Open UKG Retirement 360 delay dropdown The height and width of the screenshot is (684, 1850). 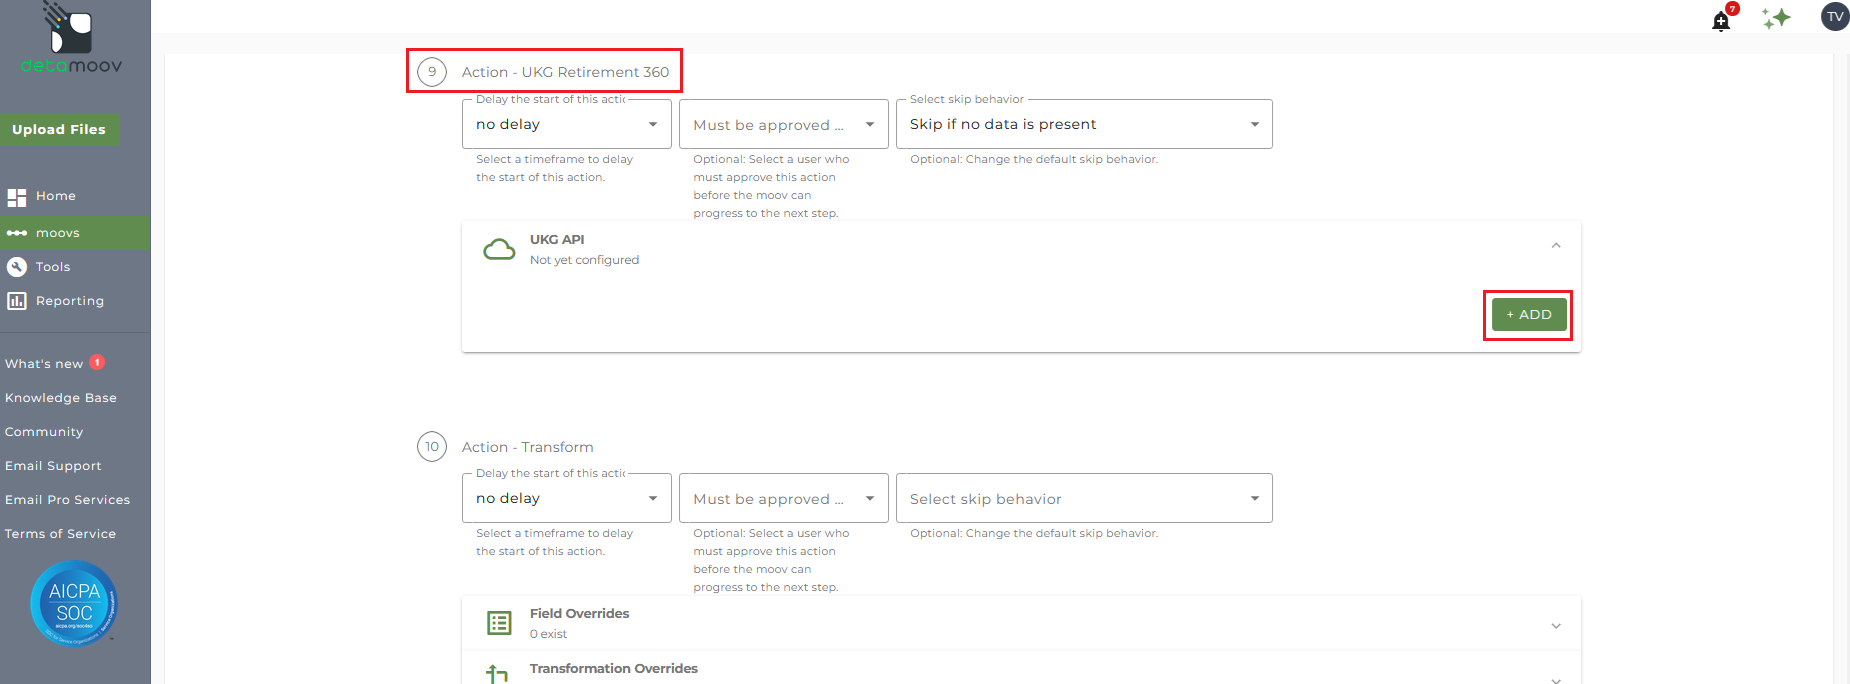pyautogui.click(x=567, y=124)
